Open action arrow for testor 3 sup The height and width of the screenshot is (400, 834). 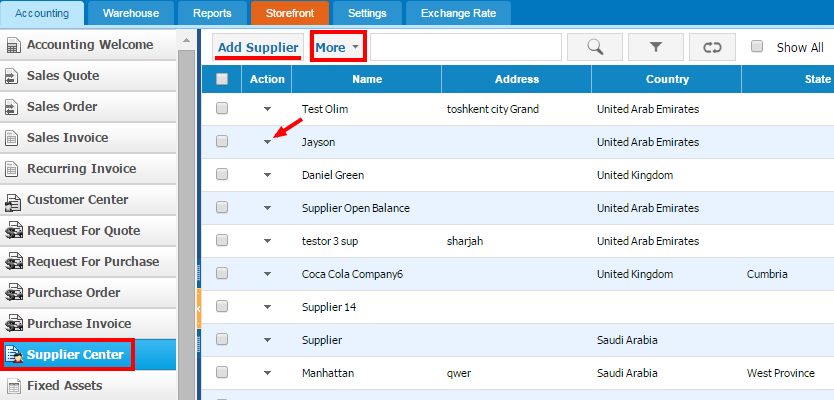(x=267, y=241)
